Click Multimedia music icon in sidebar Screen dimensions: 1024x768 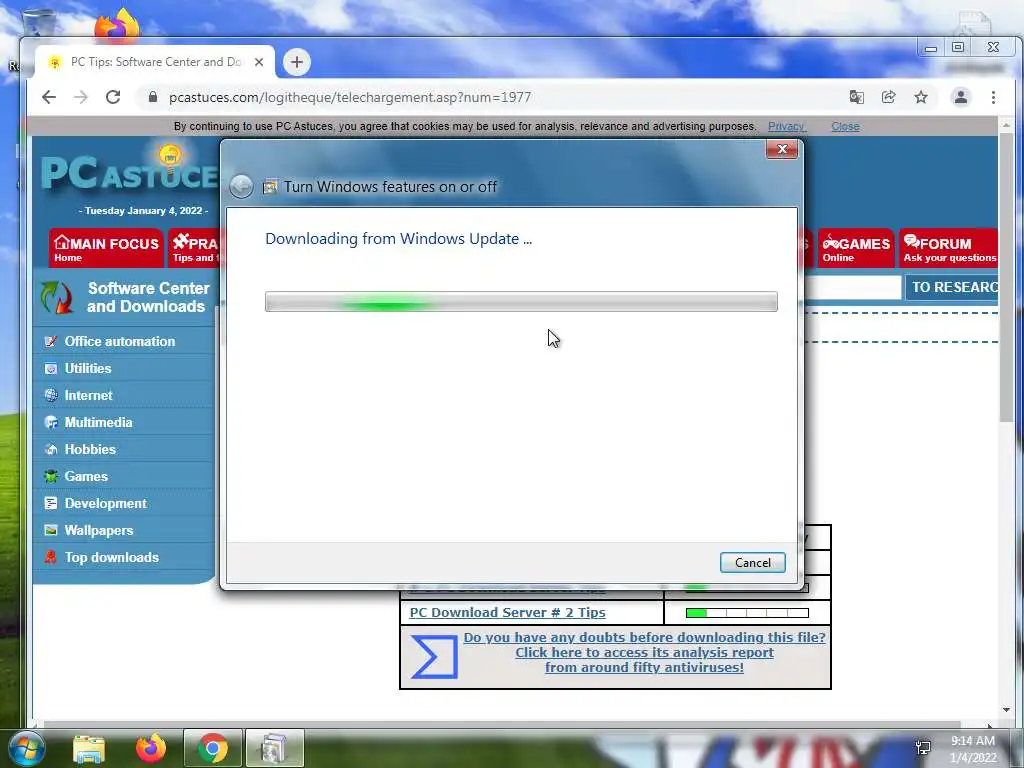coord(50,423)
